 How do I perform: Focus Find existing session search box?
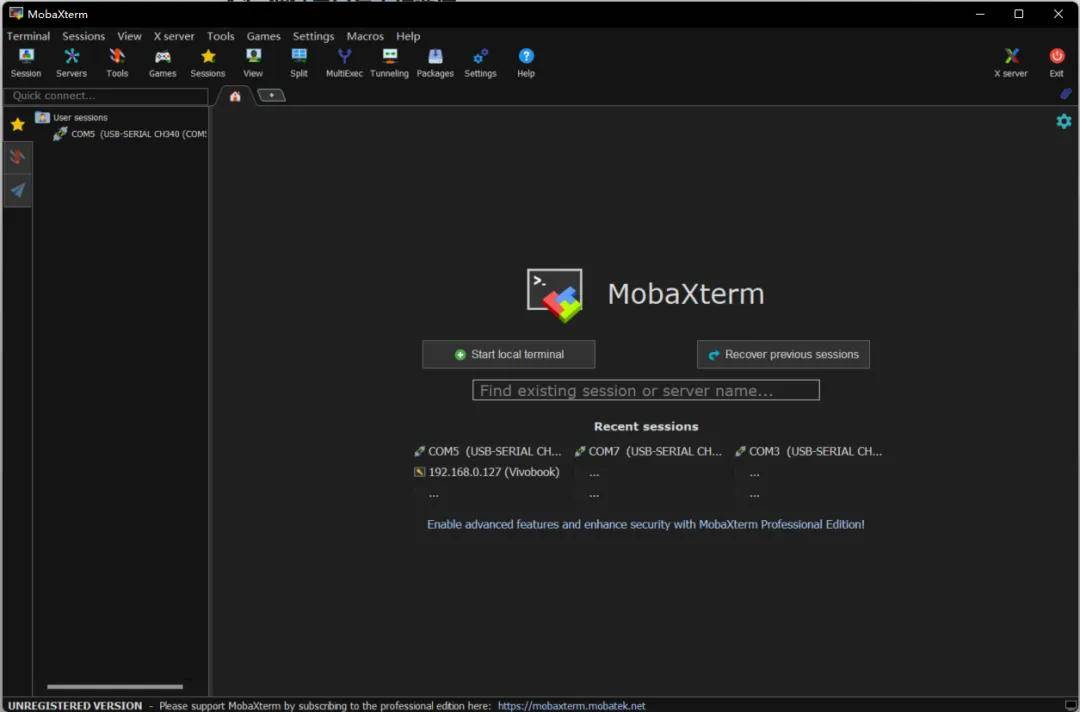click(x=645, y=390)
